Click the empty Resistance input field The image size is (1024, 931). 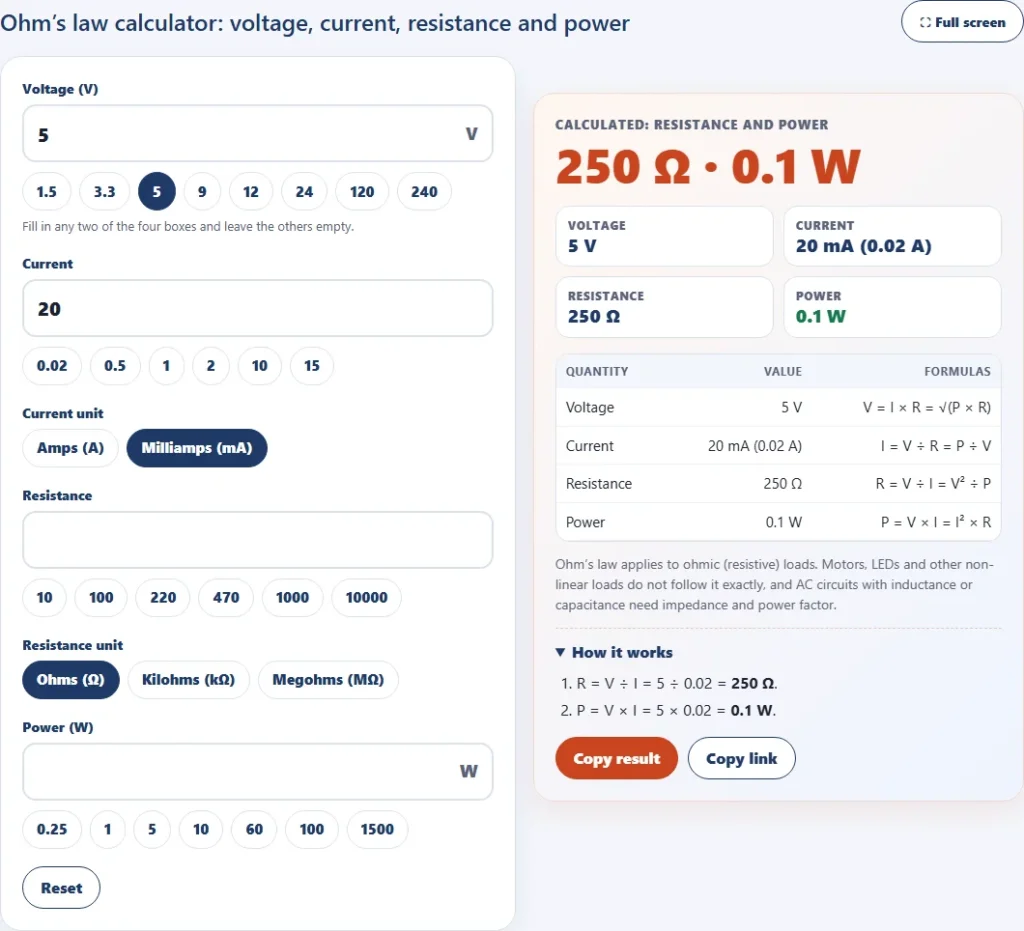point(257,540)
